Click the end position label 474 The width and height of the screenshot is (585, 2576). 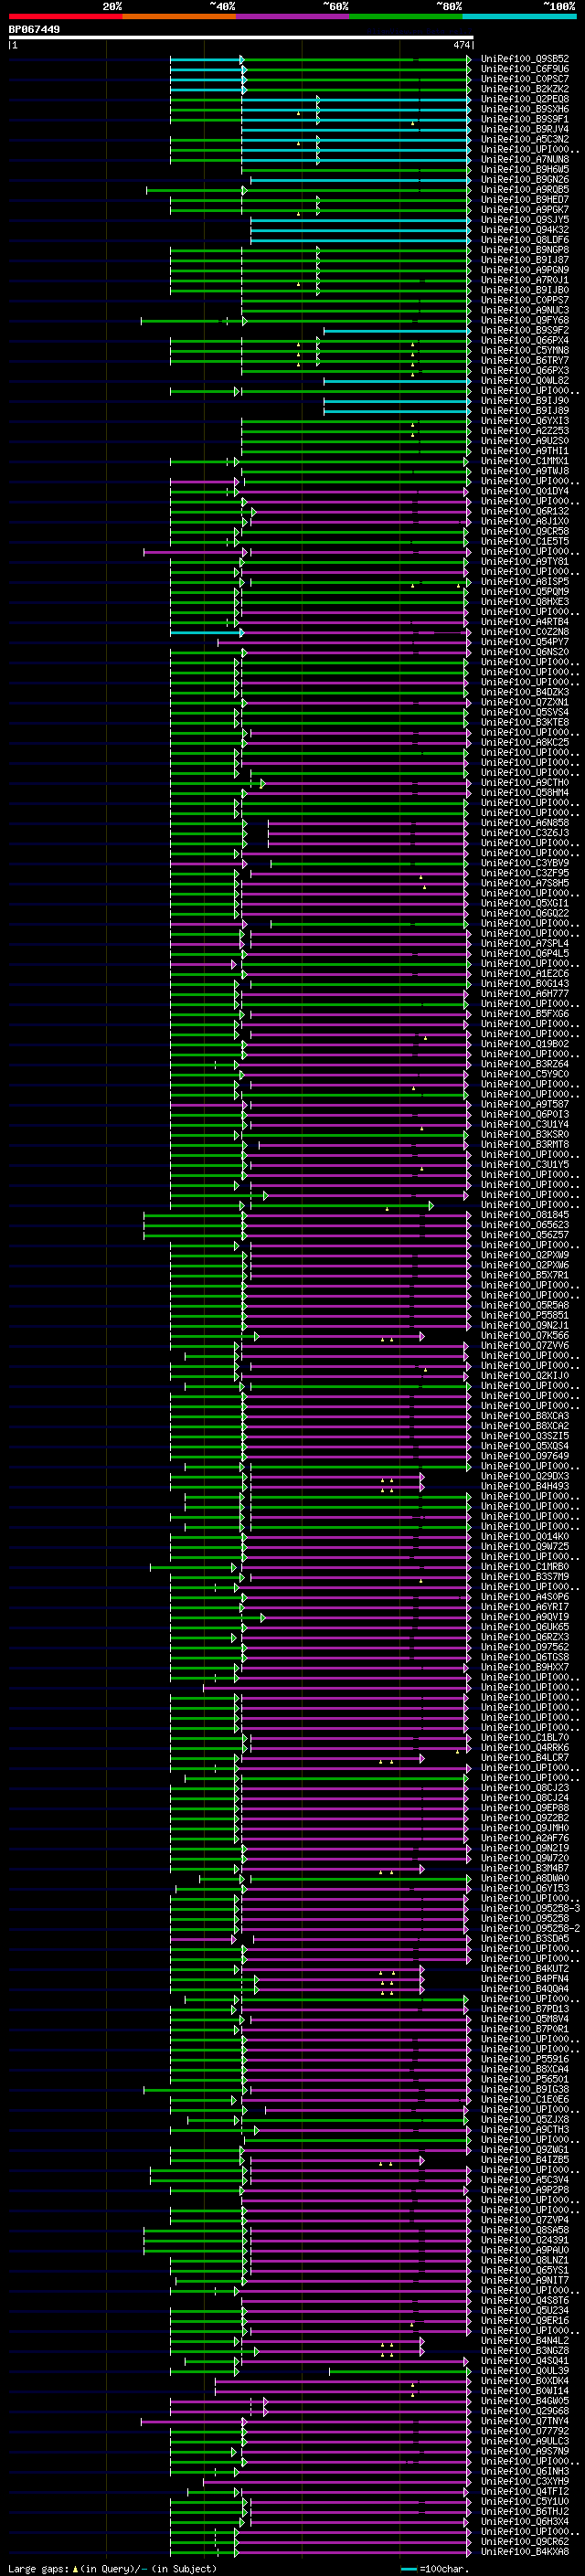click(x=461, y=45)
